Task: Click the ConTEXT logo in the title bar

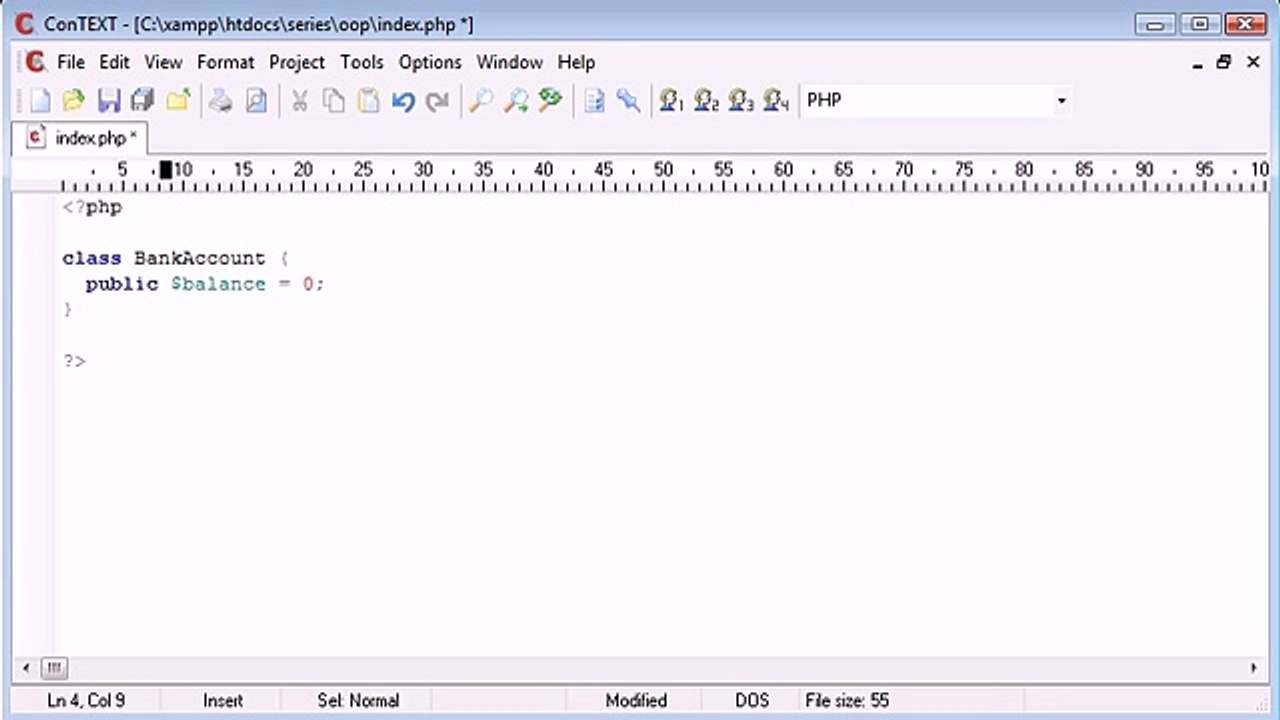Action: pos(25,24)
